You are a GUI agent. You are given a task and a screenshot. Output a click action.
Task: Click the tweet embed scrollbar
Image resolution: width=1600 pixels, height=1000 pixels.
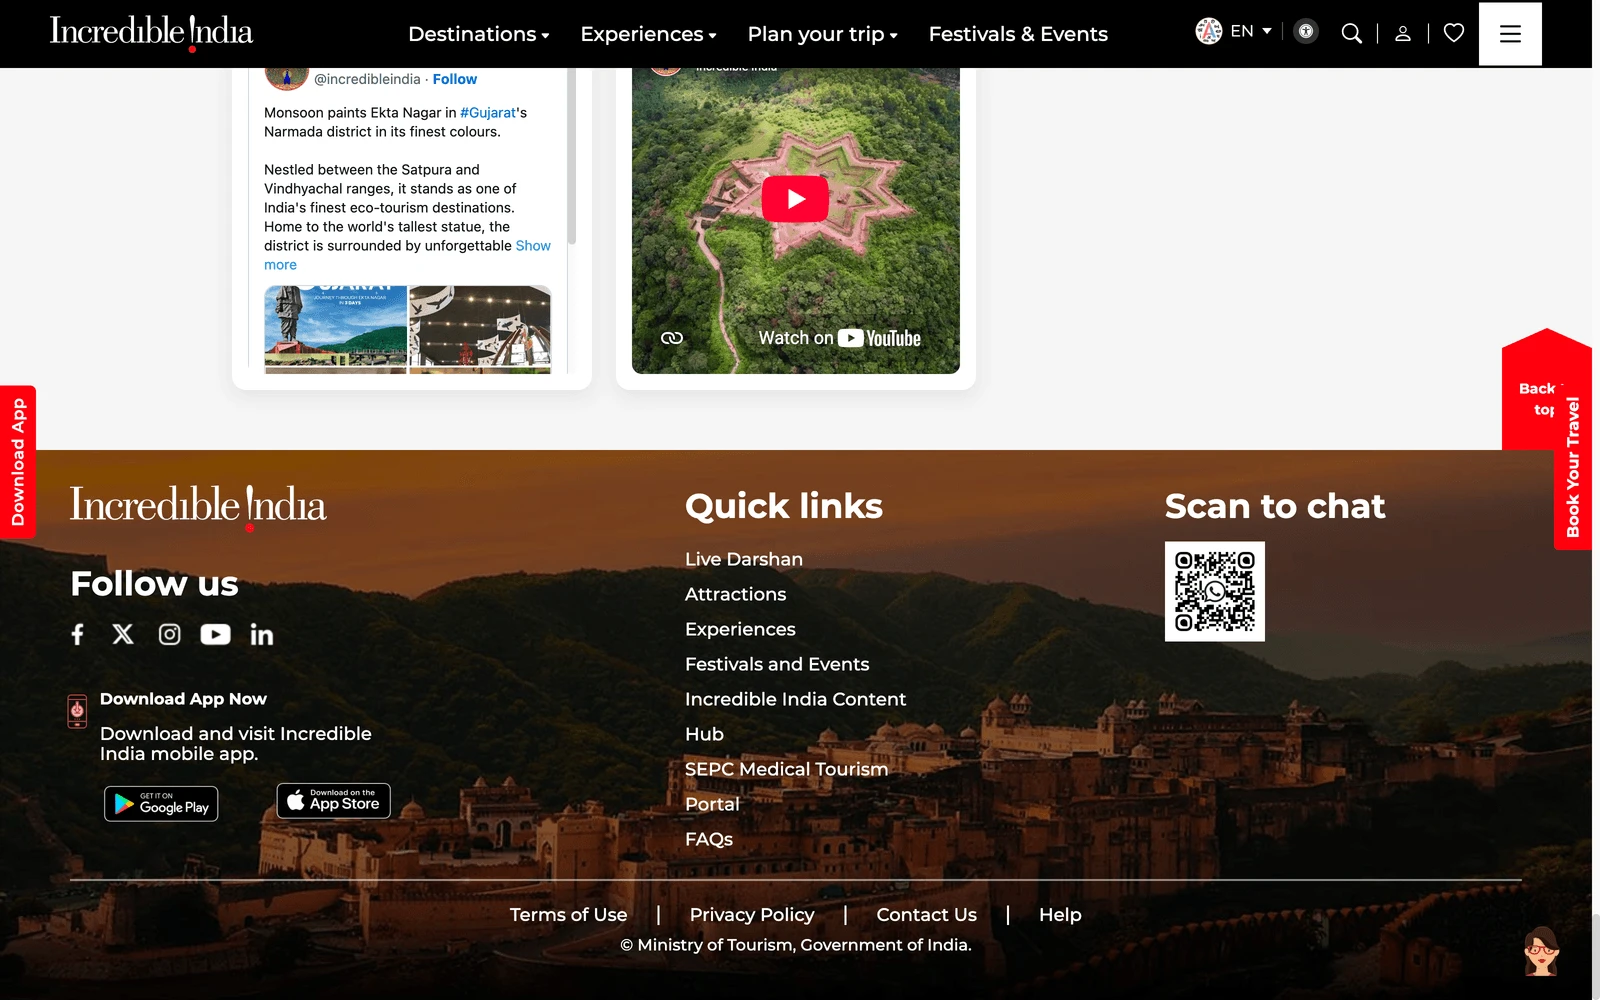(x=572, y=155)
